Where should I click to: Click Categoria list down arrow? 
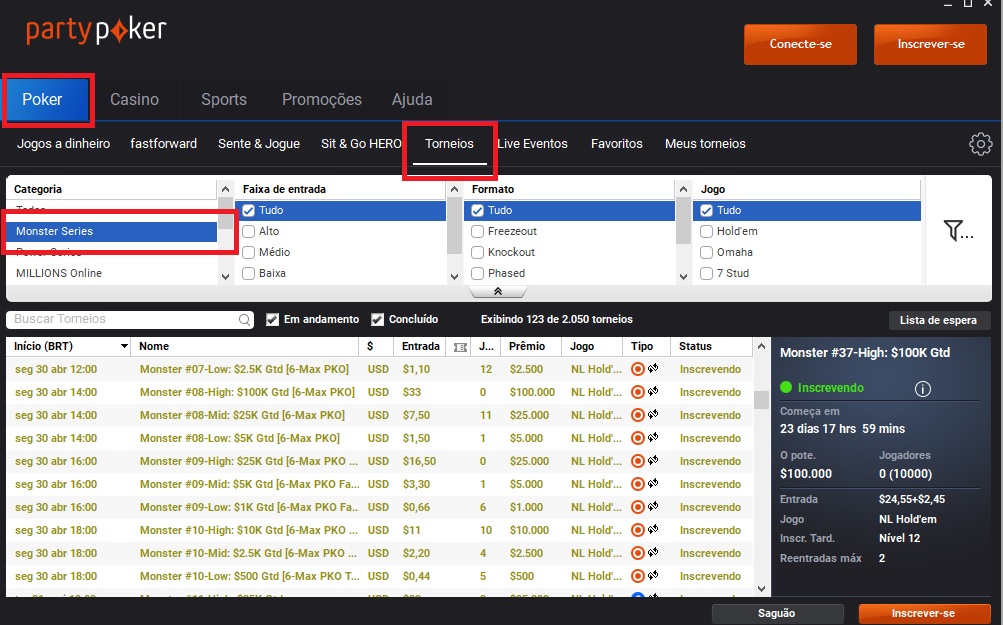[x=225, y=276]
